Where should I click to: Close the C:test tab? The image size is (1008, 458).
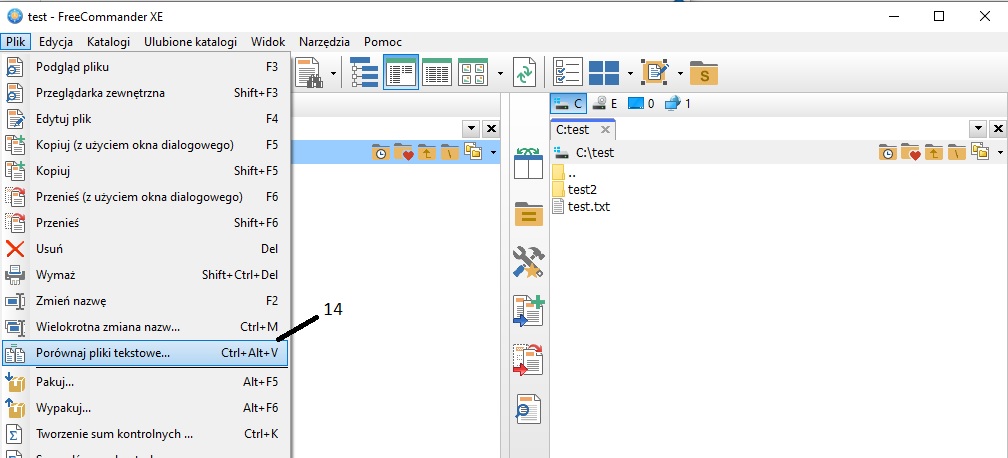(604, 129)
